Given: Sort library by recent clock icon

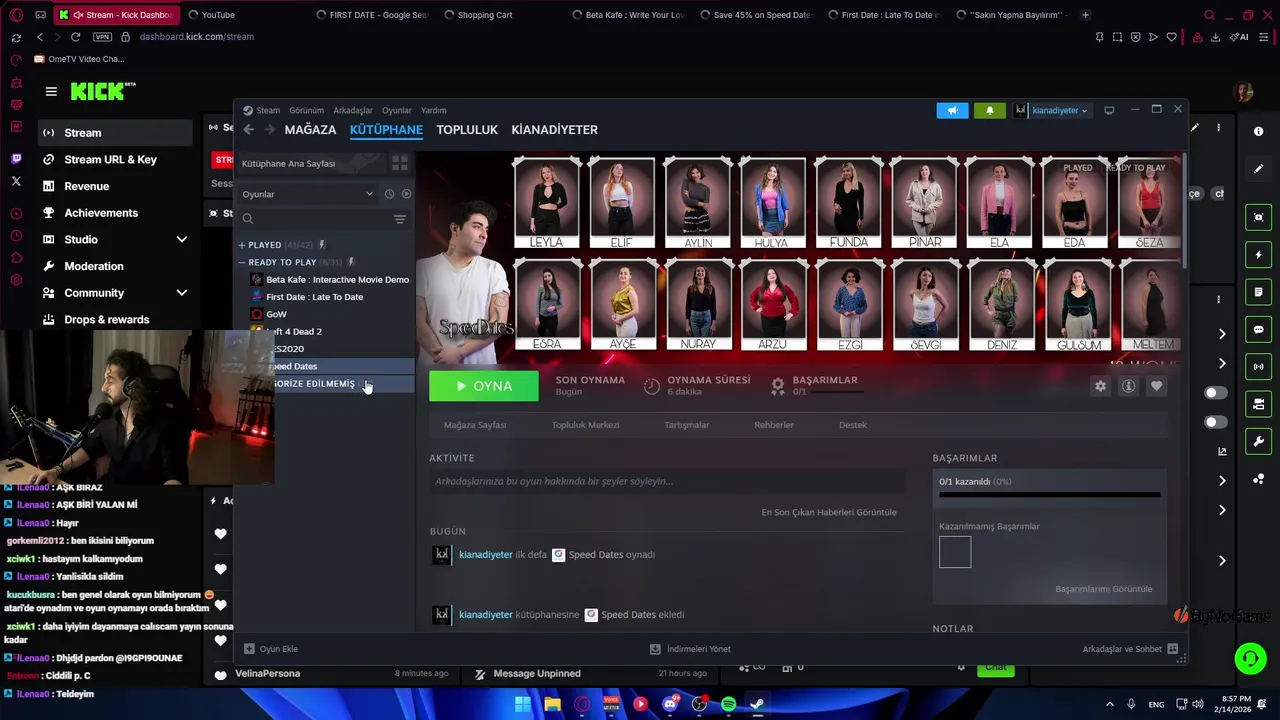Looking at the screenshot, I should click(x=389, y=194).
